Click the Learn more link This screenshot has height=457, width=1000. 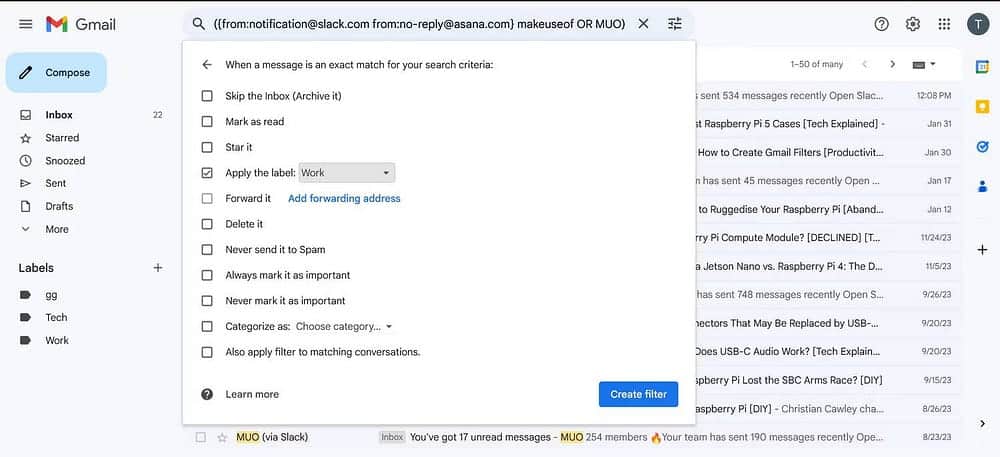[252, 394]
